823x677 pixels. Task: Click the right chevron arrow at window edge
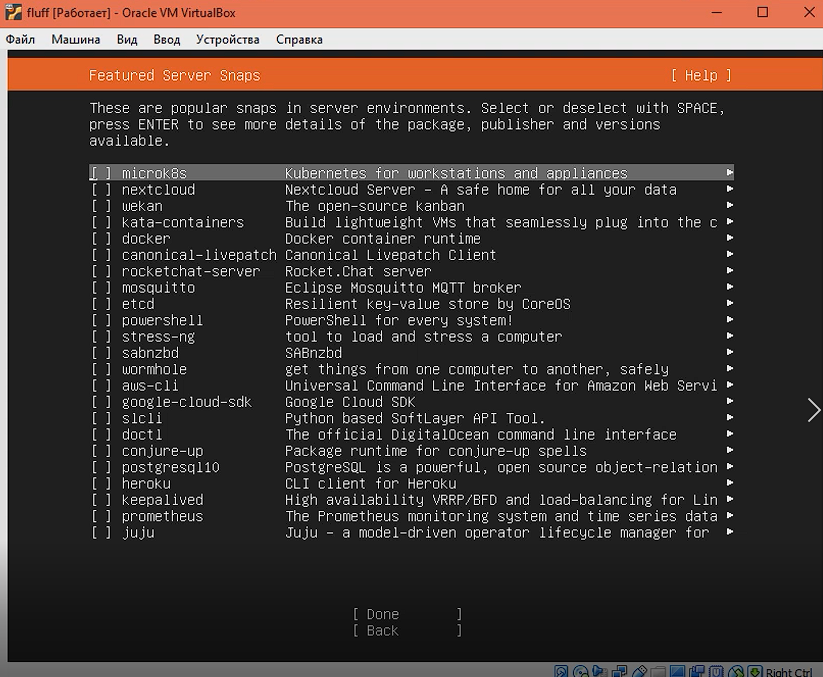click(x=814, y=410)
